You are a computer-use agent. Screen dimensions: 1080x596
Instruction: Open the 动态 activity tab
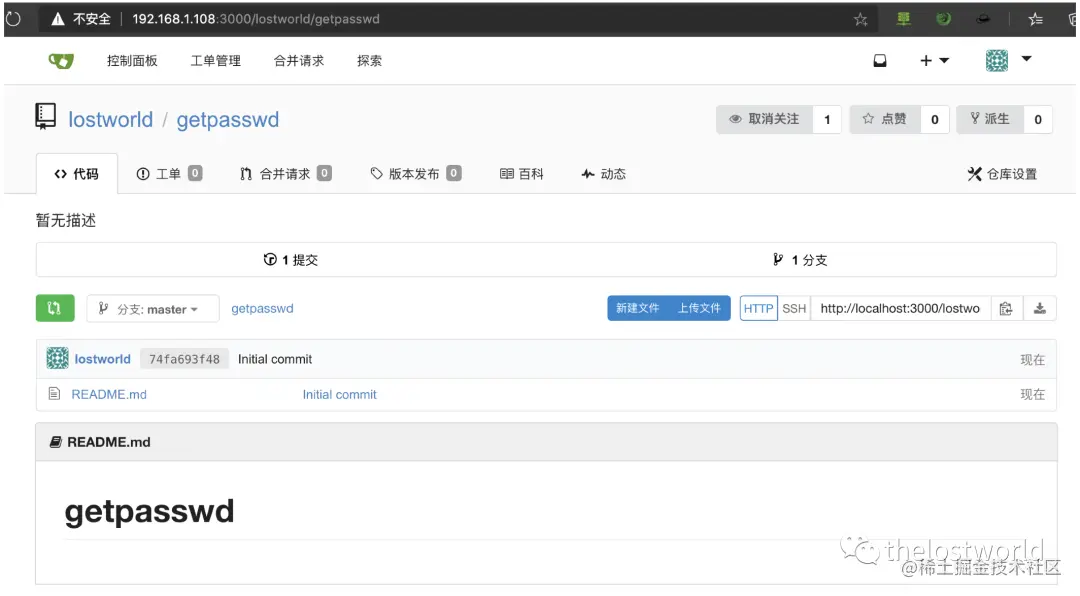tap(603, 174)
